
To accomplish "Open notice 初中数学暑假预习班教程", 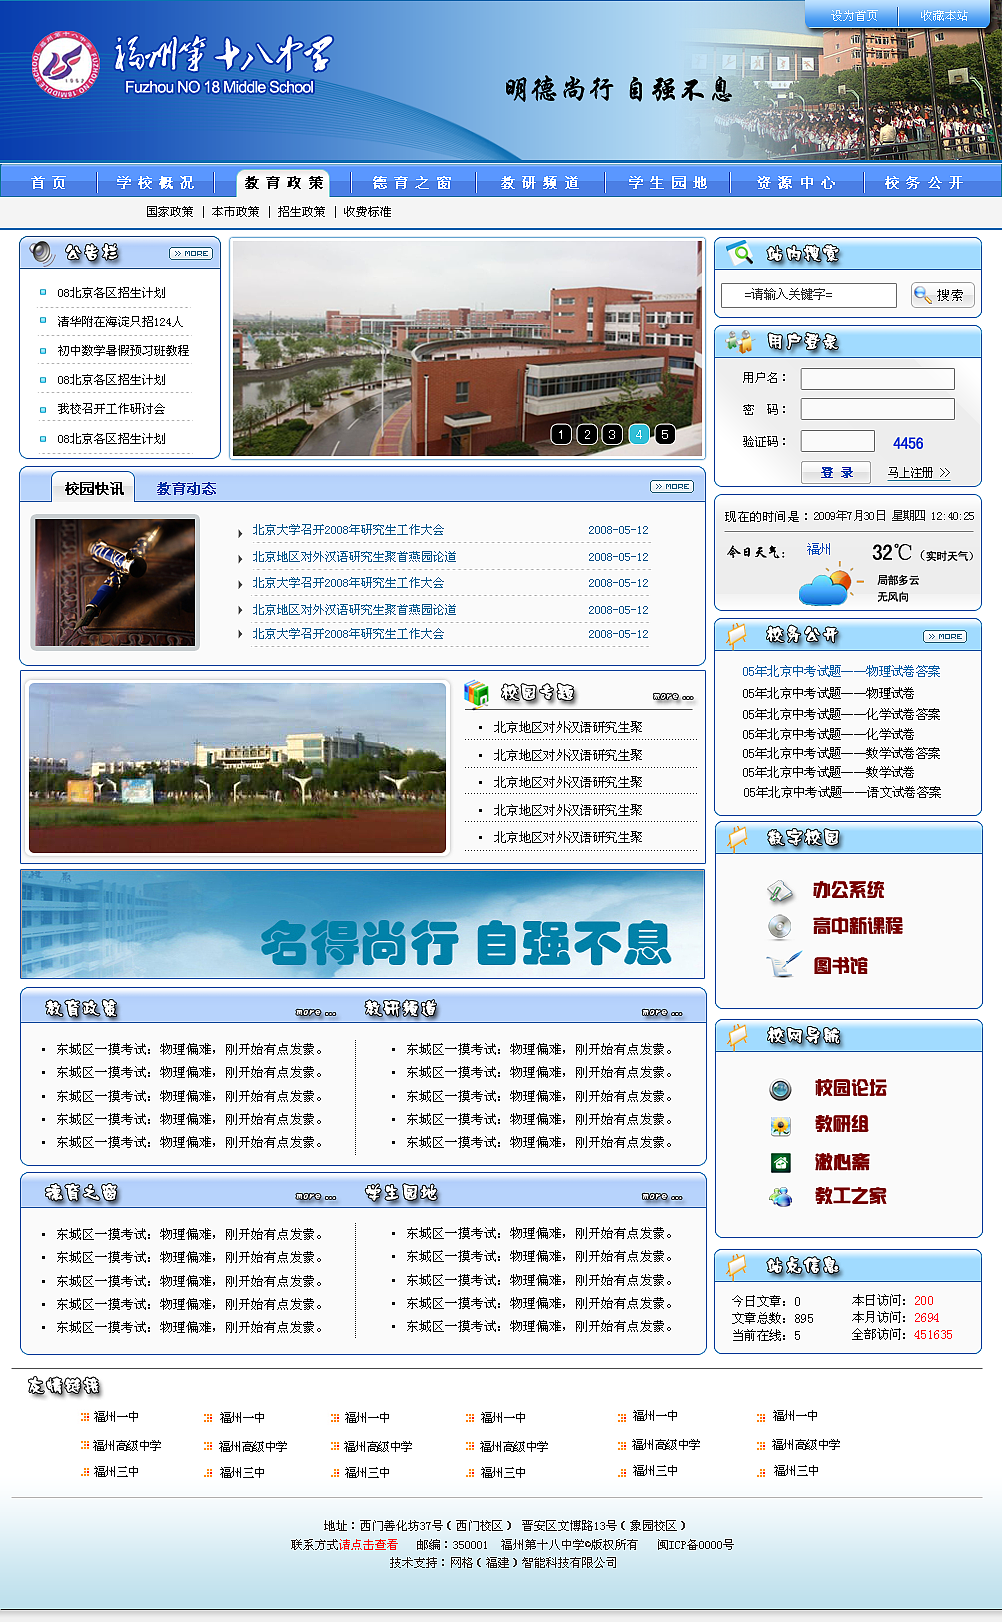I will pyautogui.click(x=123, y=351).
